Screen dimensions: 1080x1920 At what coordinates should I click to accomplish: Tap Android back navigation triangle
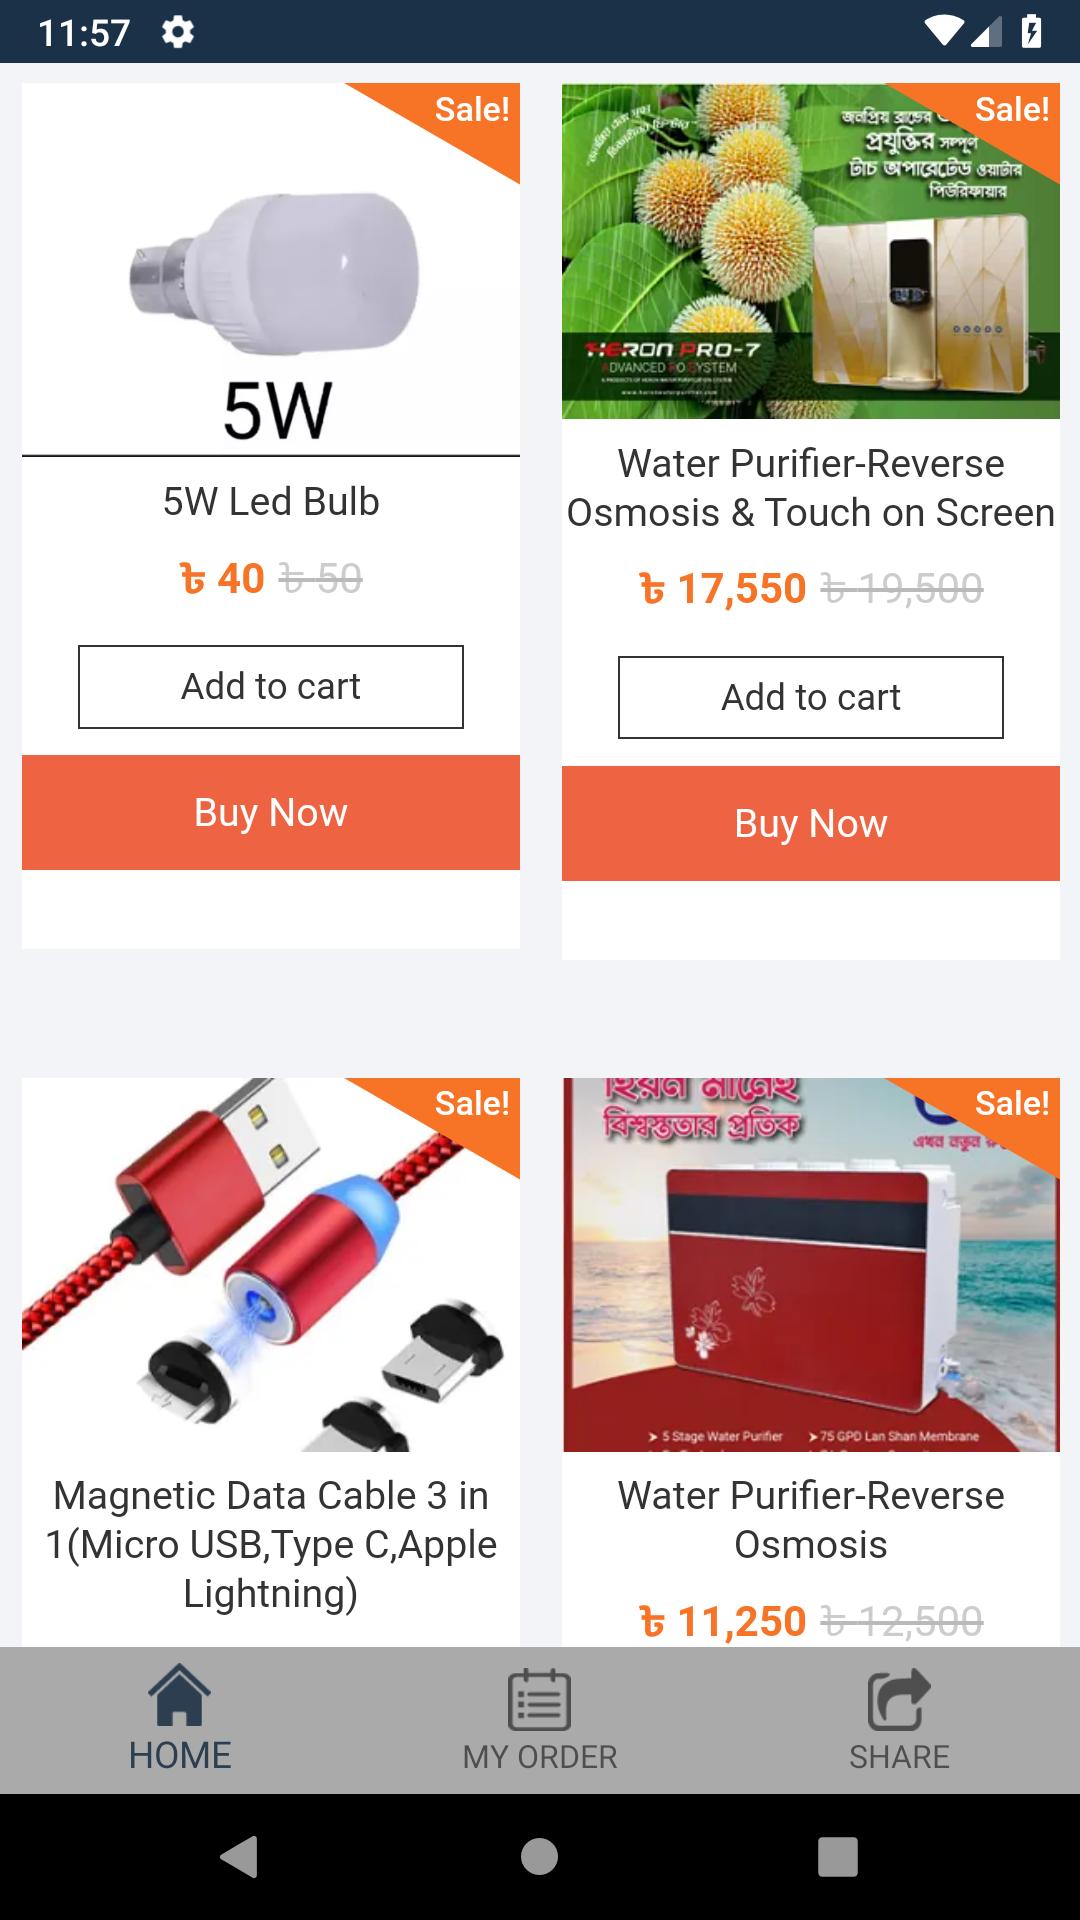[240, 1857]
